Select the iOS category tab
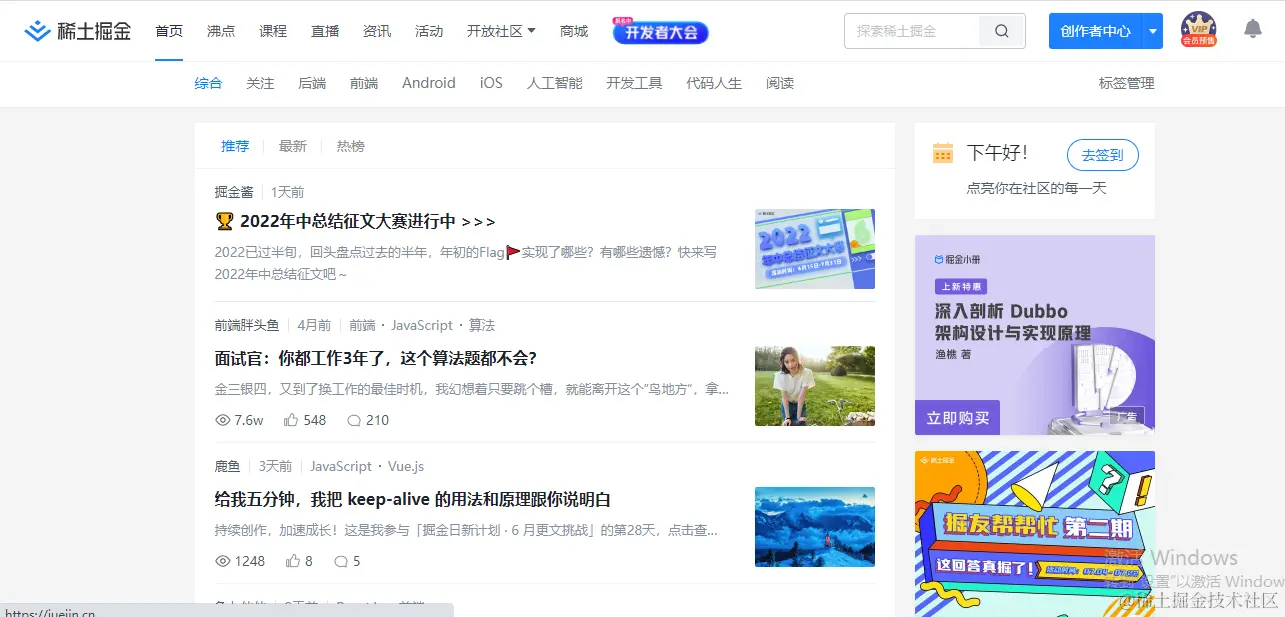 (x=491, y=83)
